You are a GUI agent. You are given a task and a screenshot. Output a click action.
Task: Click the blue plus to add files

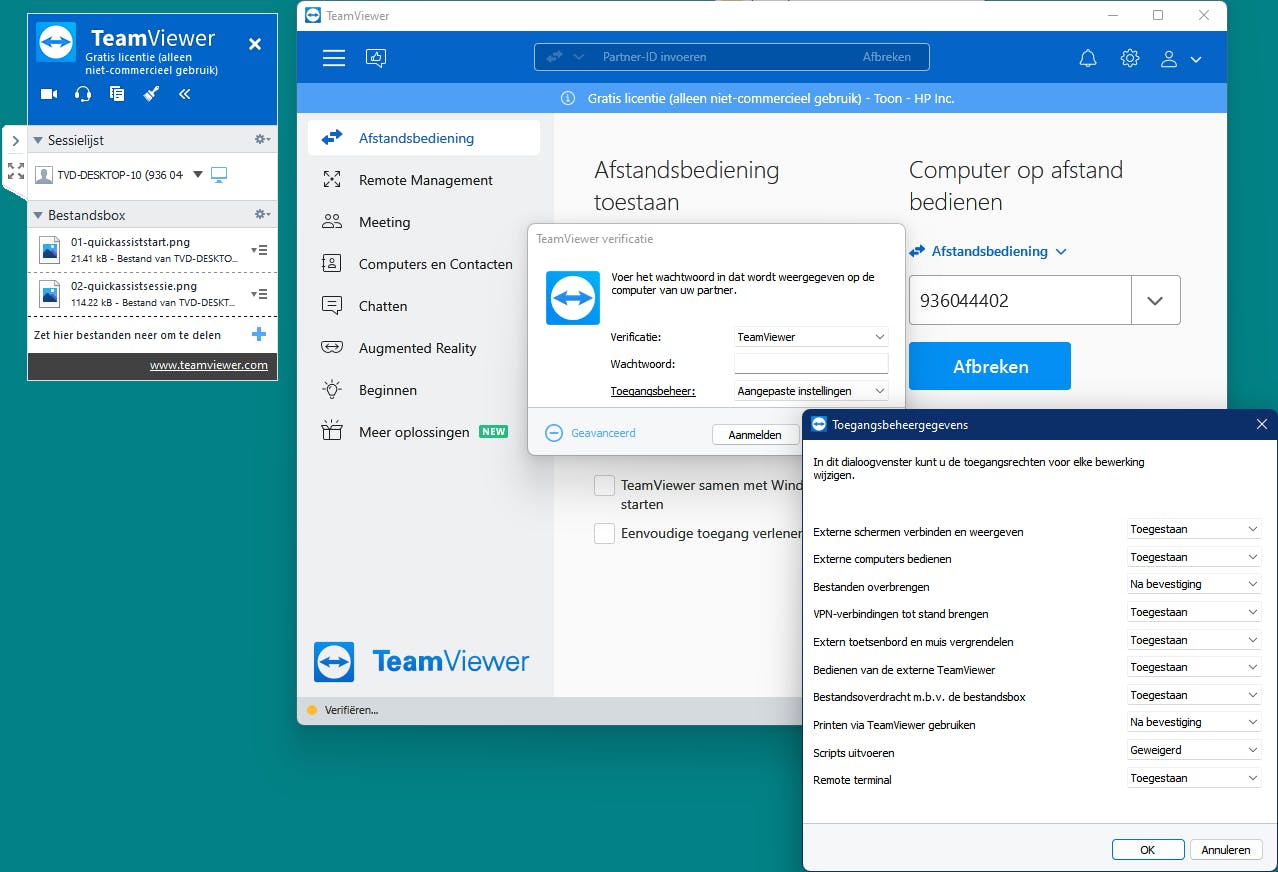coord(259,334)
